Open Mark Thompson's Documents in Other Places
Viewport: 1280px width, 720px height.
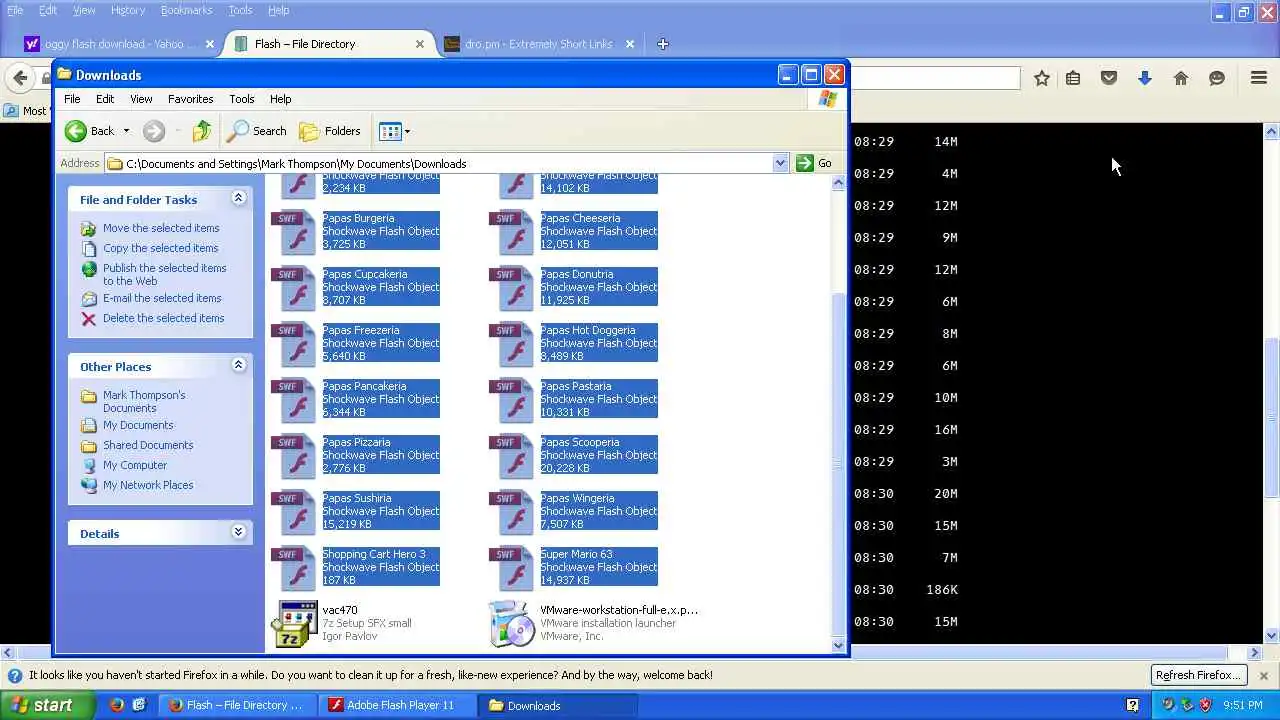(144, 401)
